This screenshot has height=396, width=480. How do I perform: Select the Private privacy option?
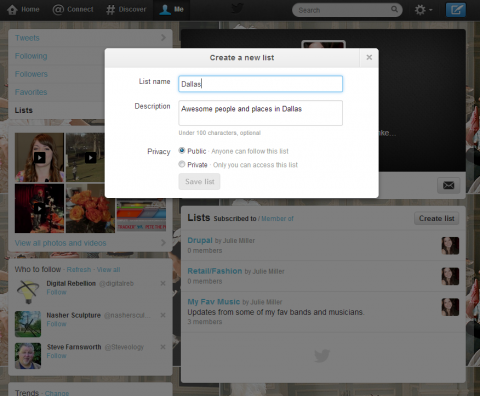(x=182, y=164)
